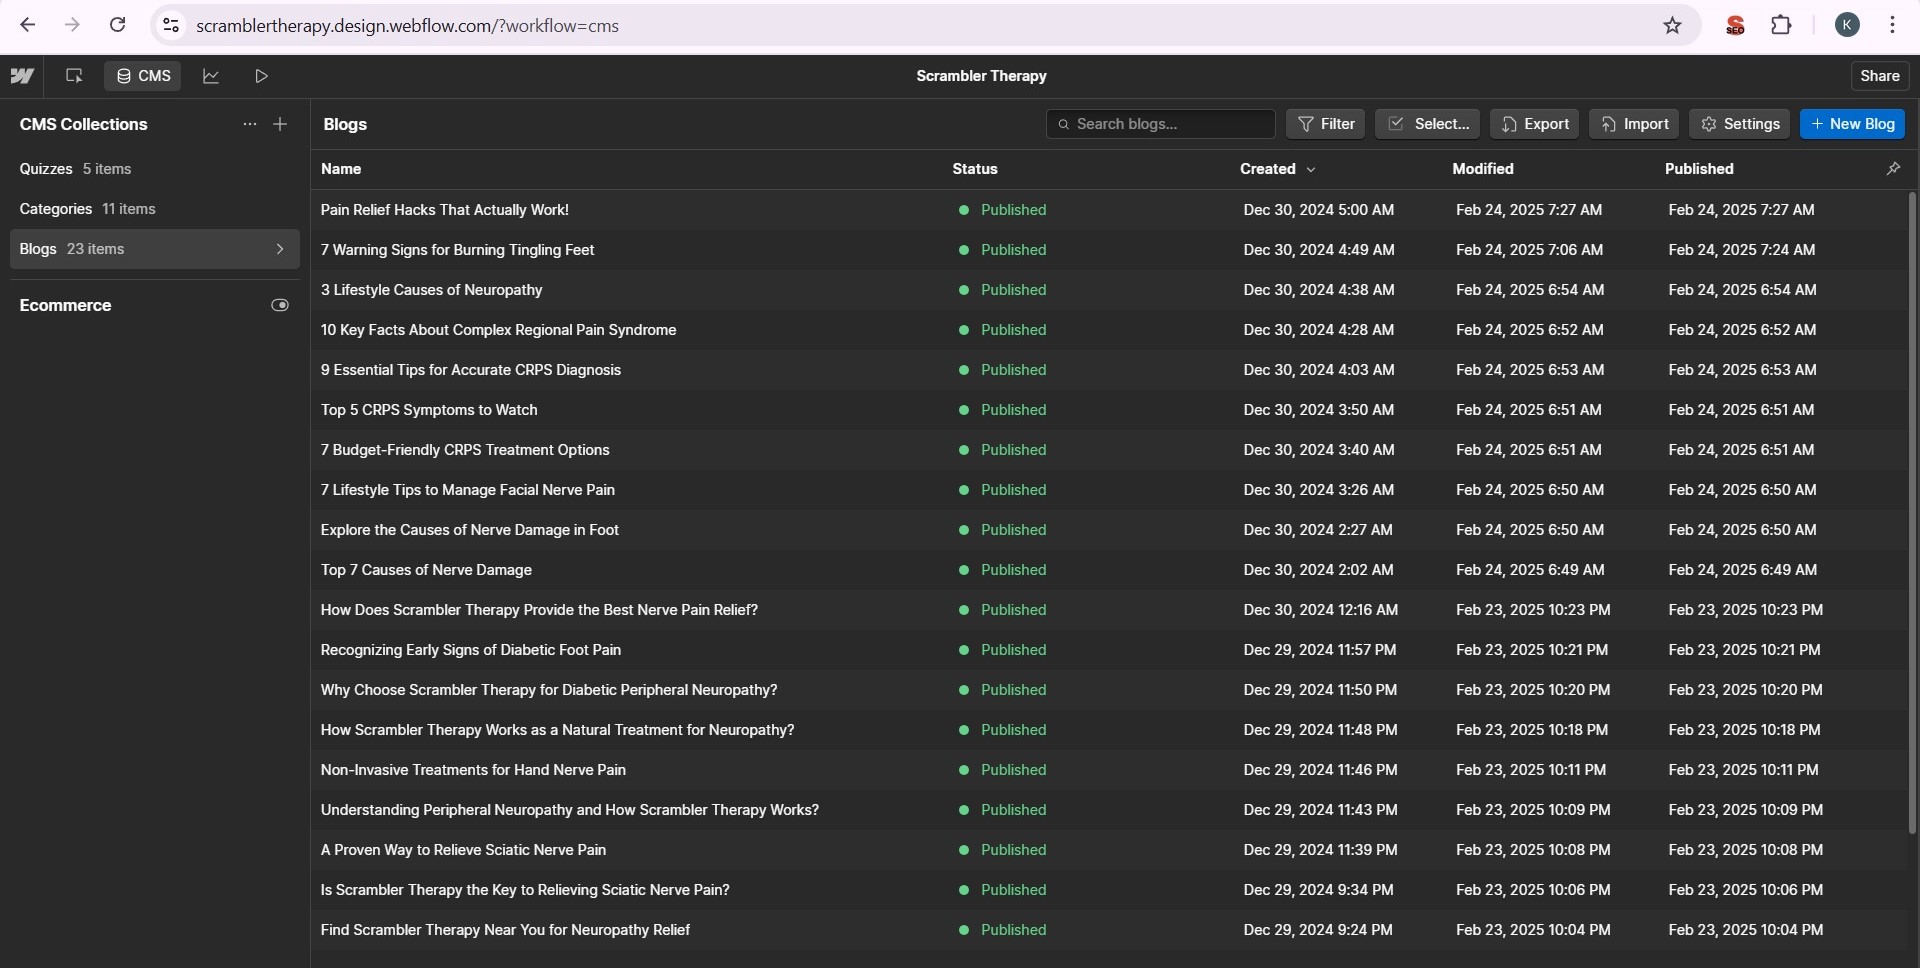1920x968 pixels.
Task: Click the Import button
Action: 1634,124
